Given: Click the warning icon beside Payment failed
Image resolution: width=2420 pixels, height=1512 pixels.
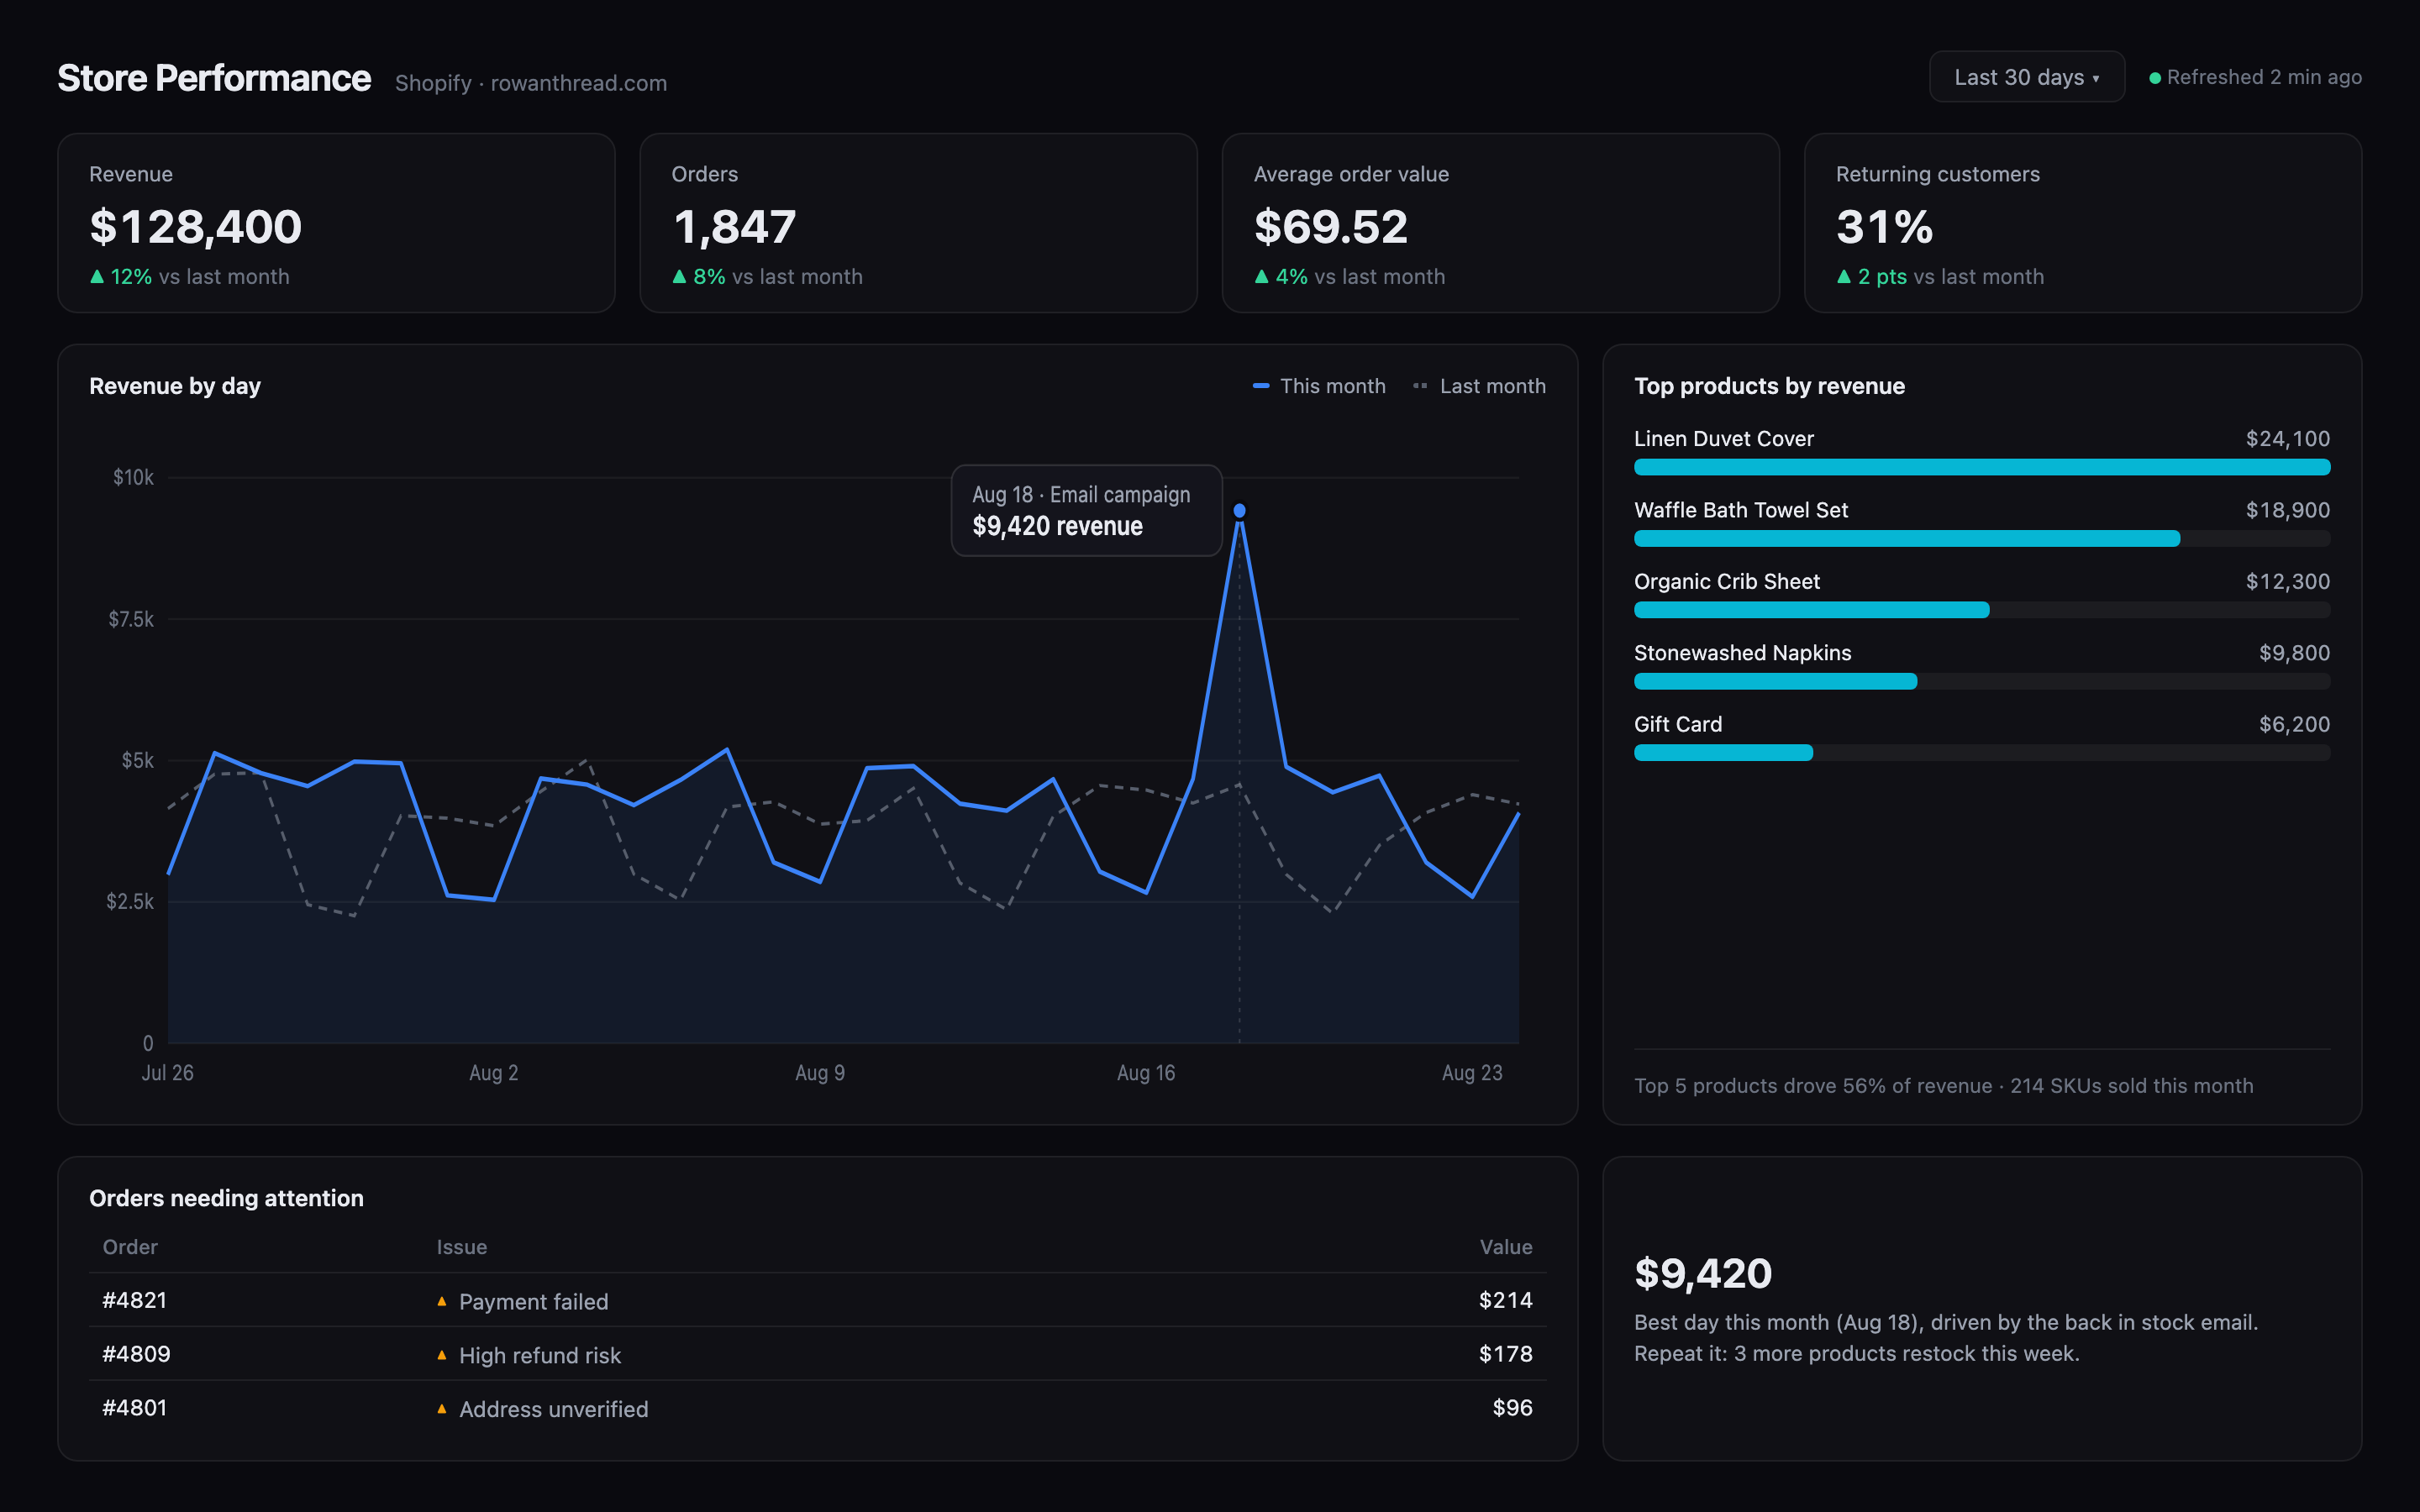Looking at the screenshot, I should [x=442, y=1301].
